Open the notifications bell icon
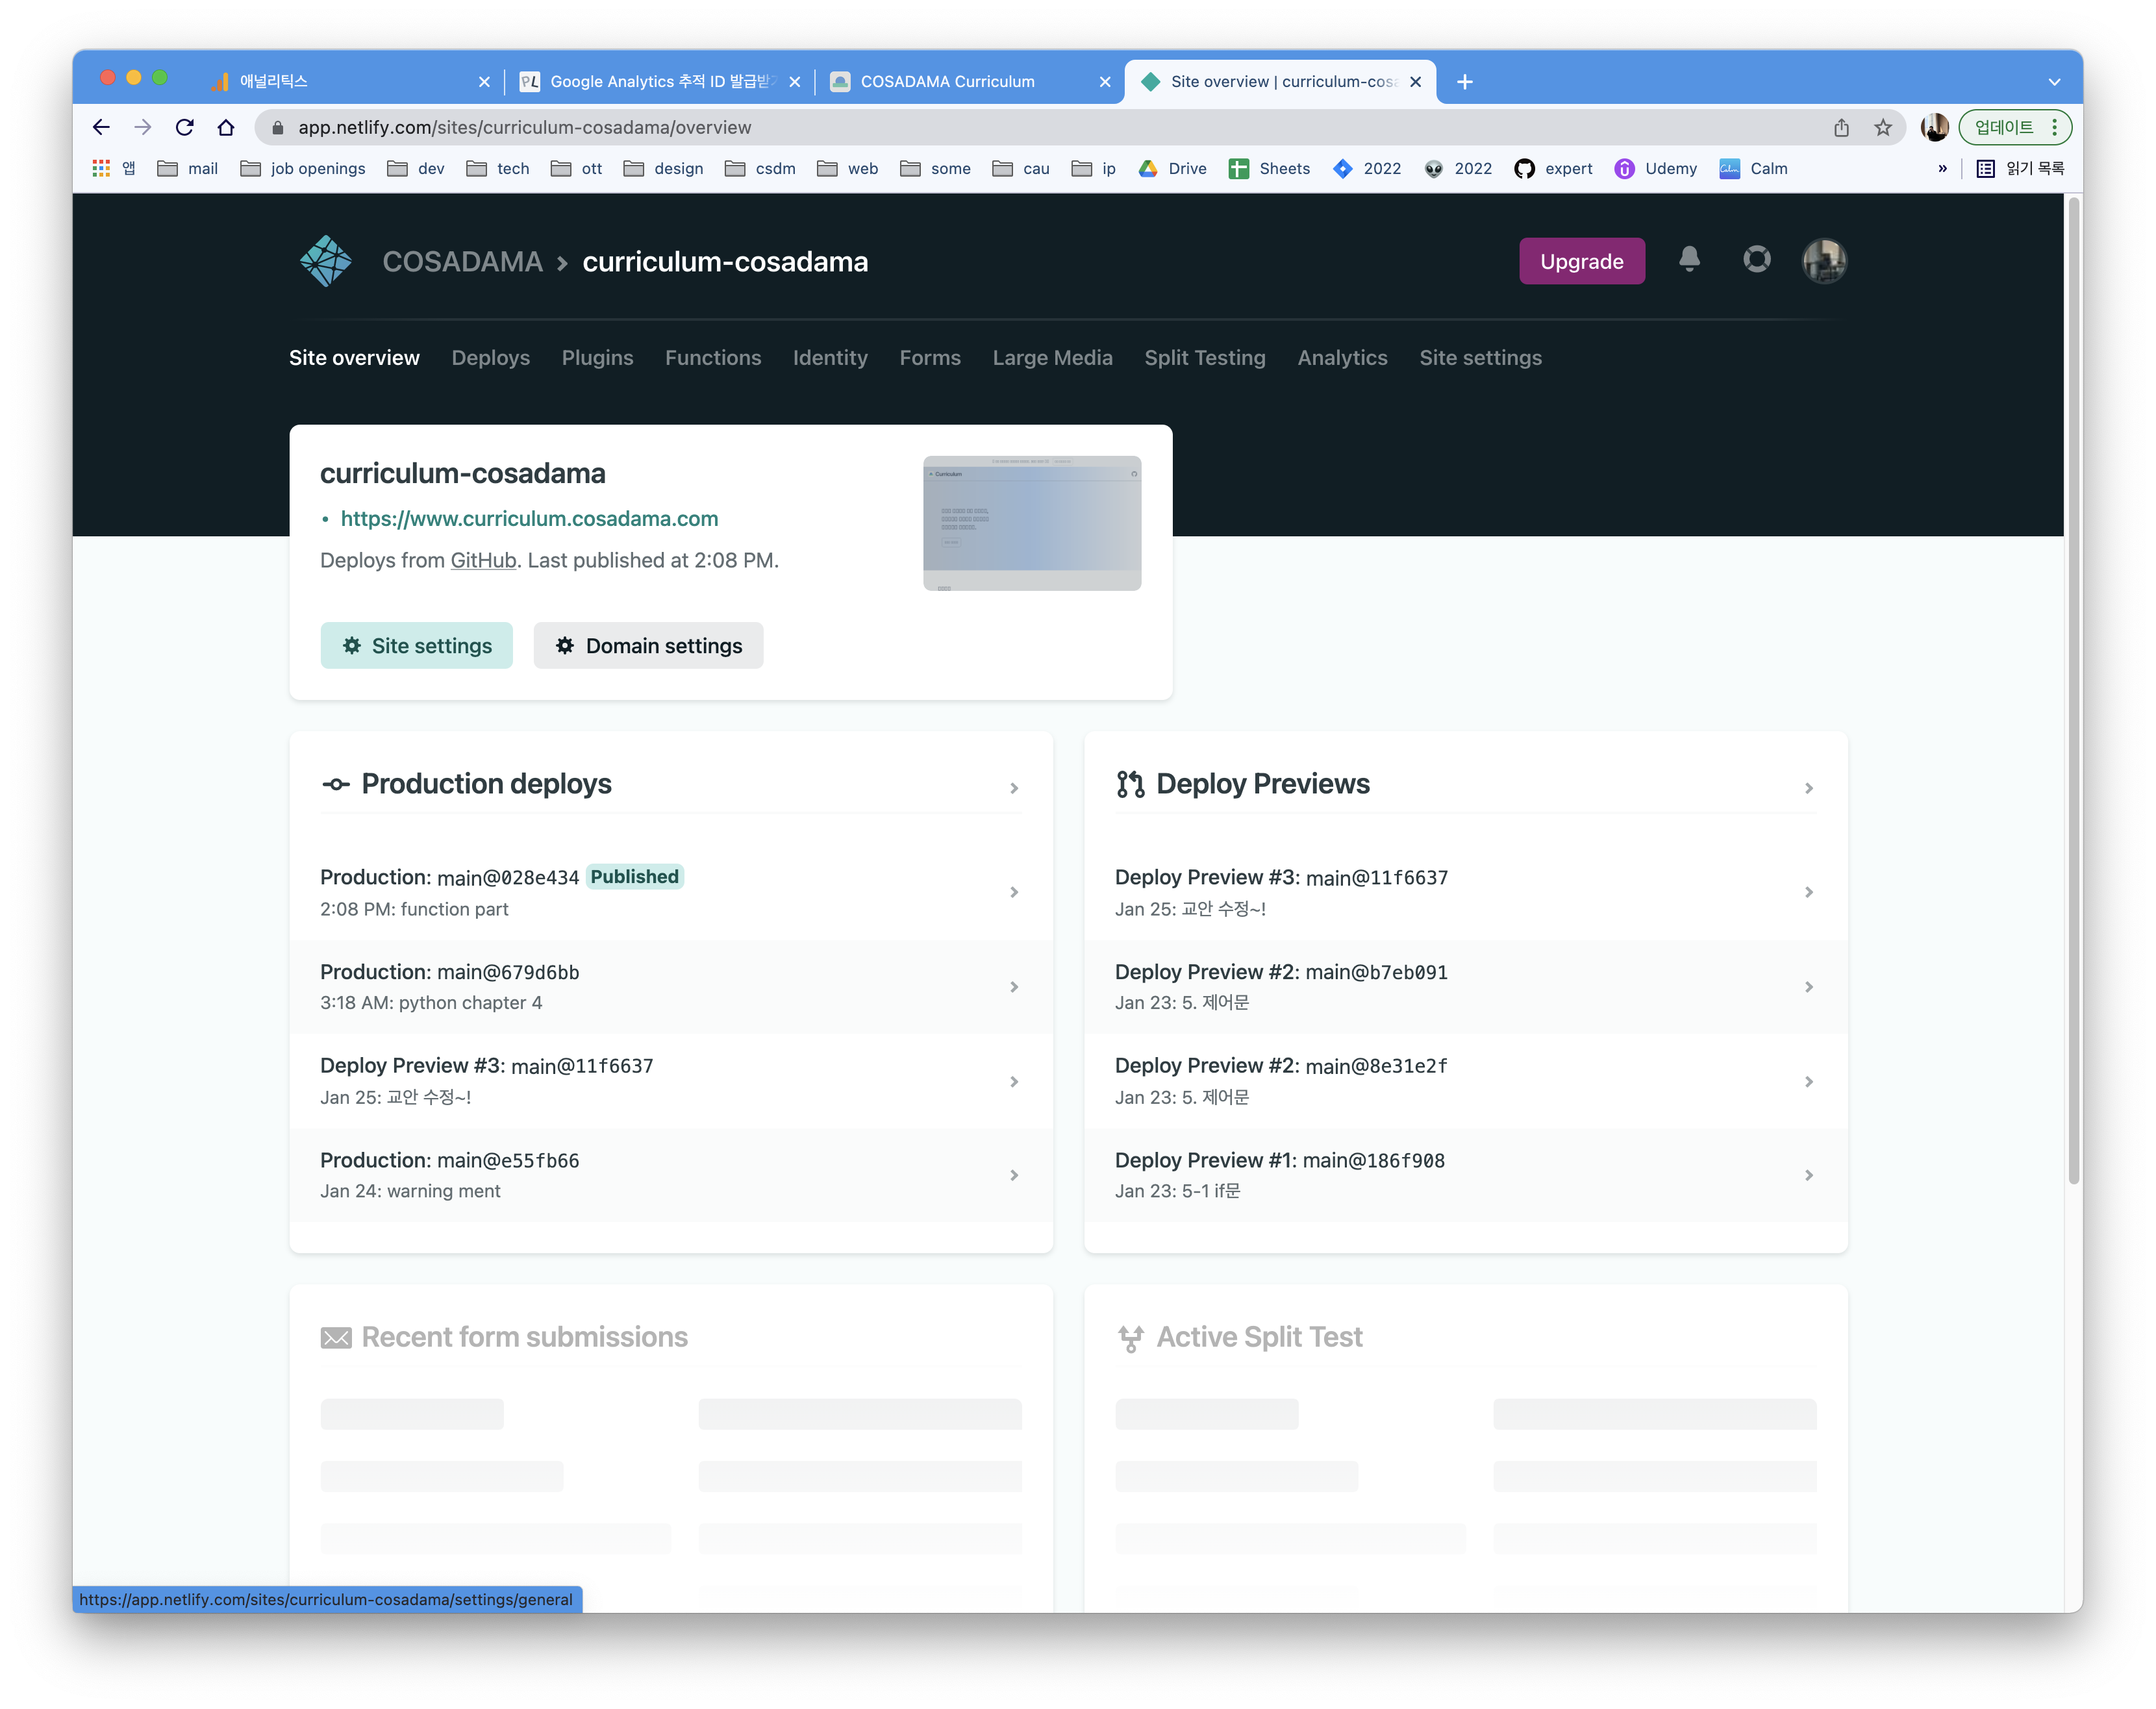 (x=1689, y=261)
